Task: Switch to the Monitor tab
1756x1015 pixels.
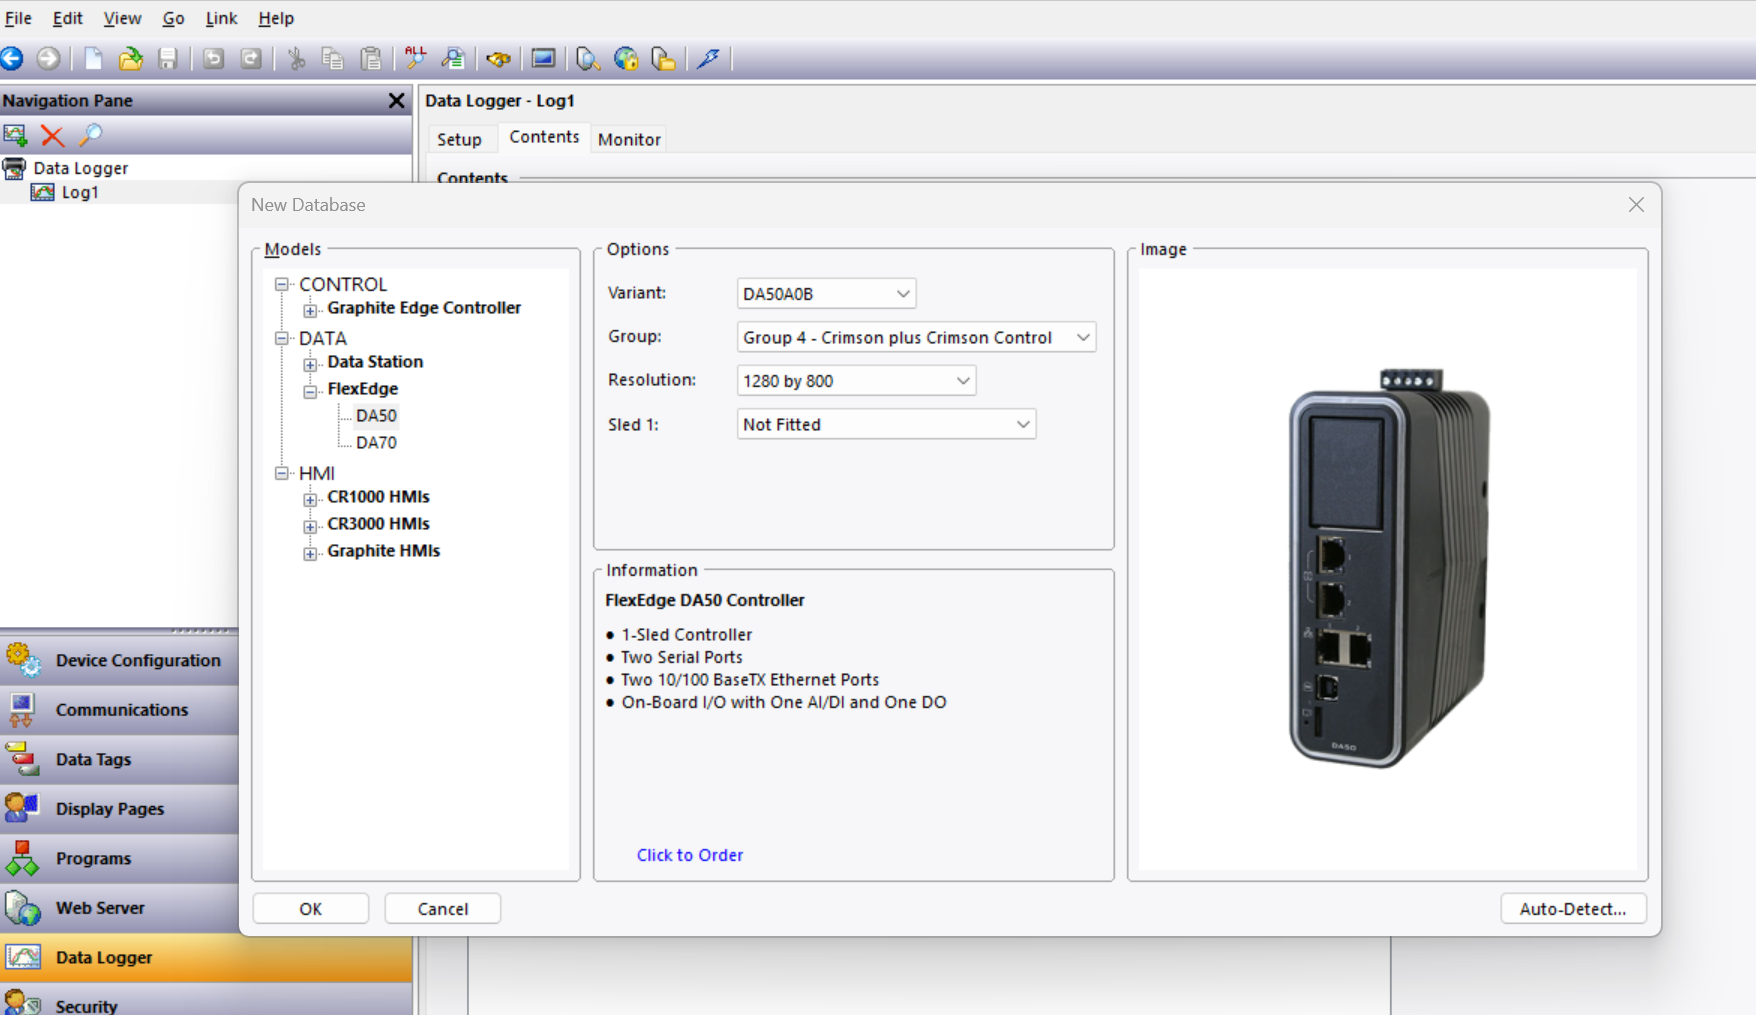Action: (x=628, y=139)
